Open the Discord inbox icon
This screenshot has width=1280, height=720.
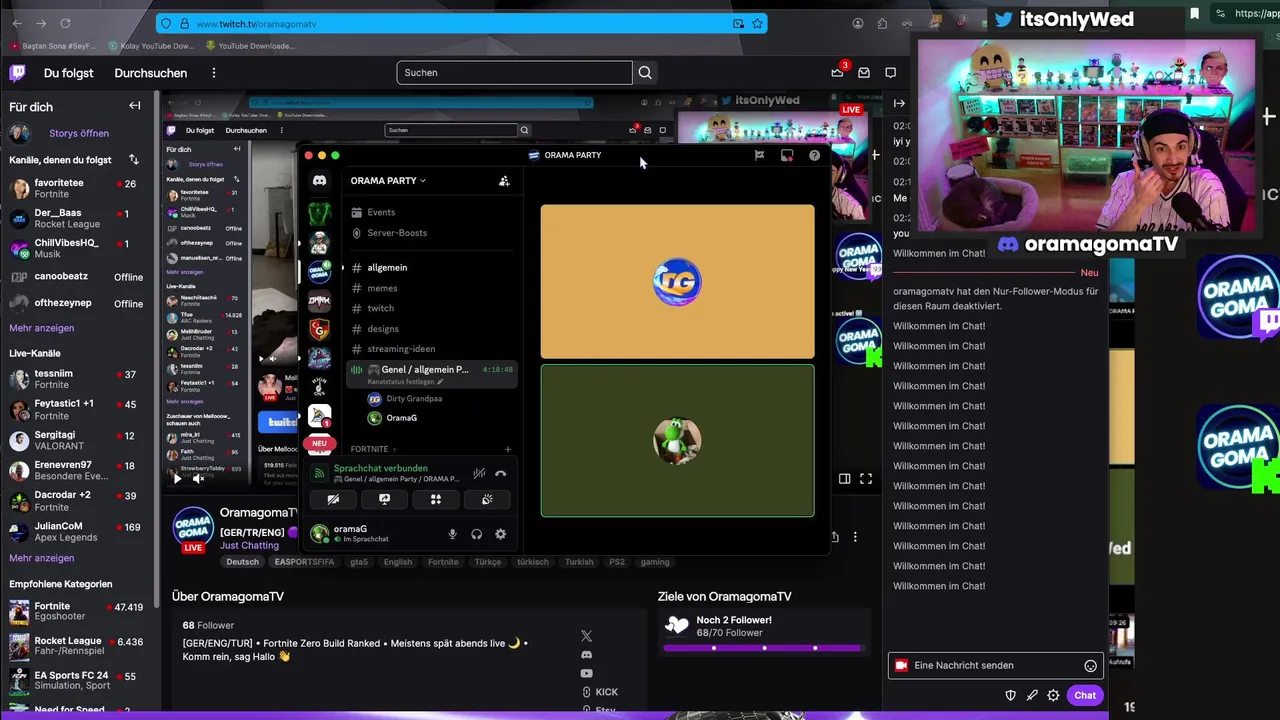coord(787,155)
